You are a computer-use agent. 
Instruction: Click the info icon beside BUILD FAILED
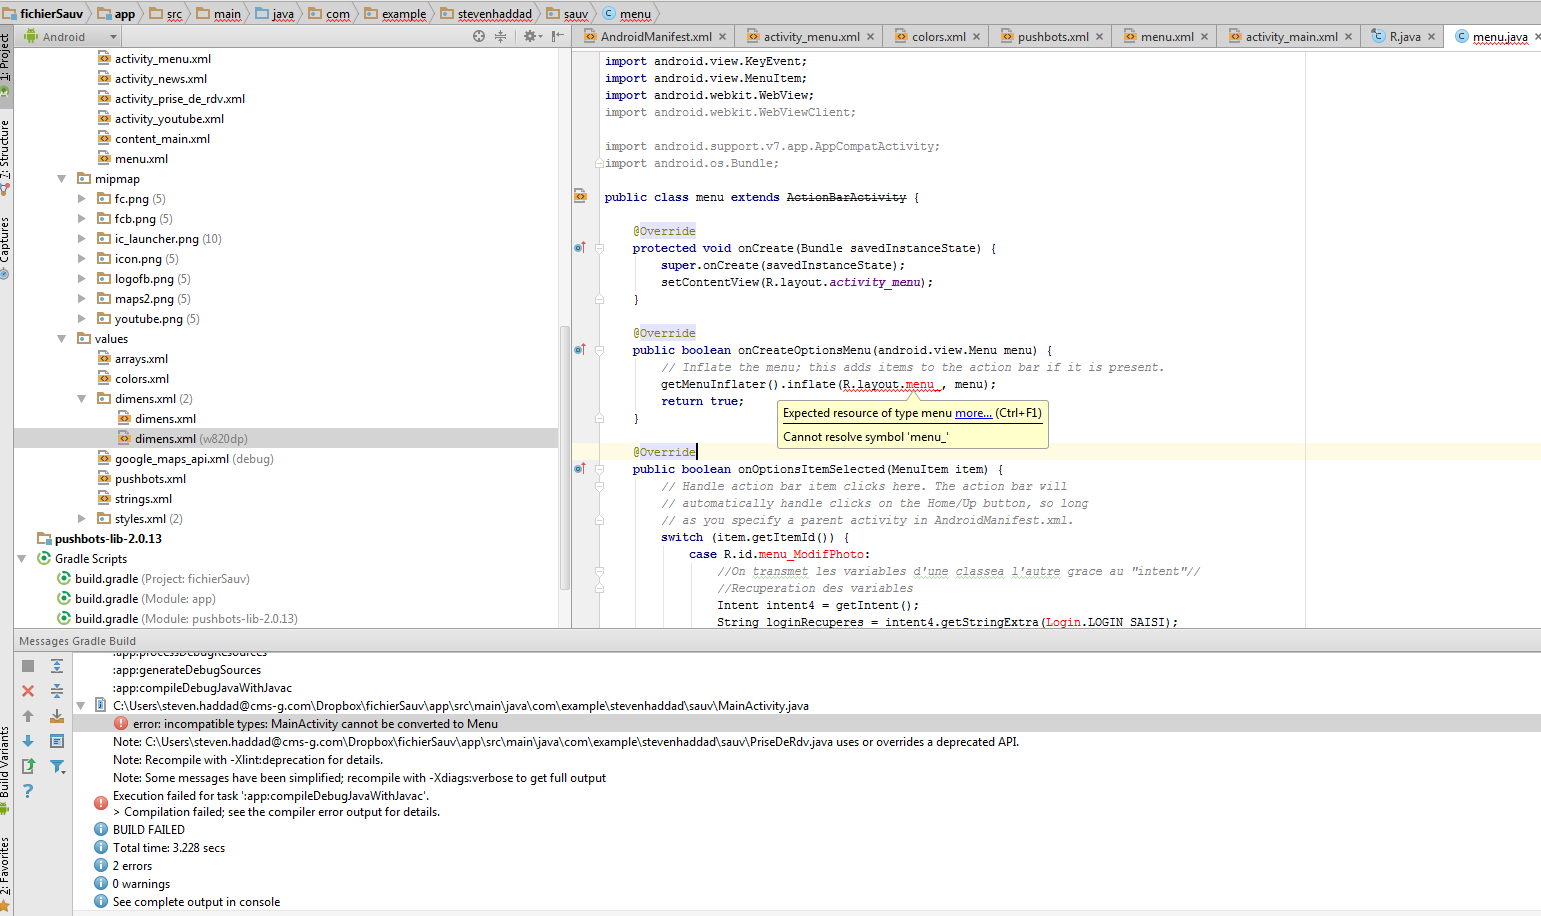(101, 829)
